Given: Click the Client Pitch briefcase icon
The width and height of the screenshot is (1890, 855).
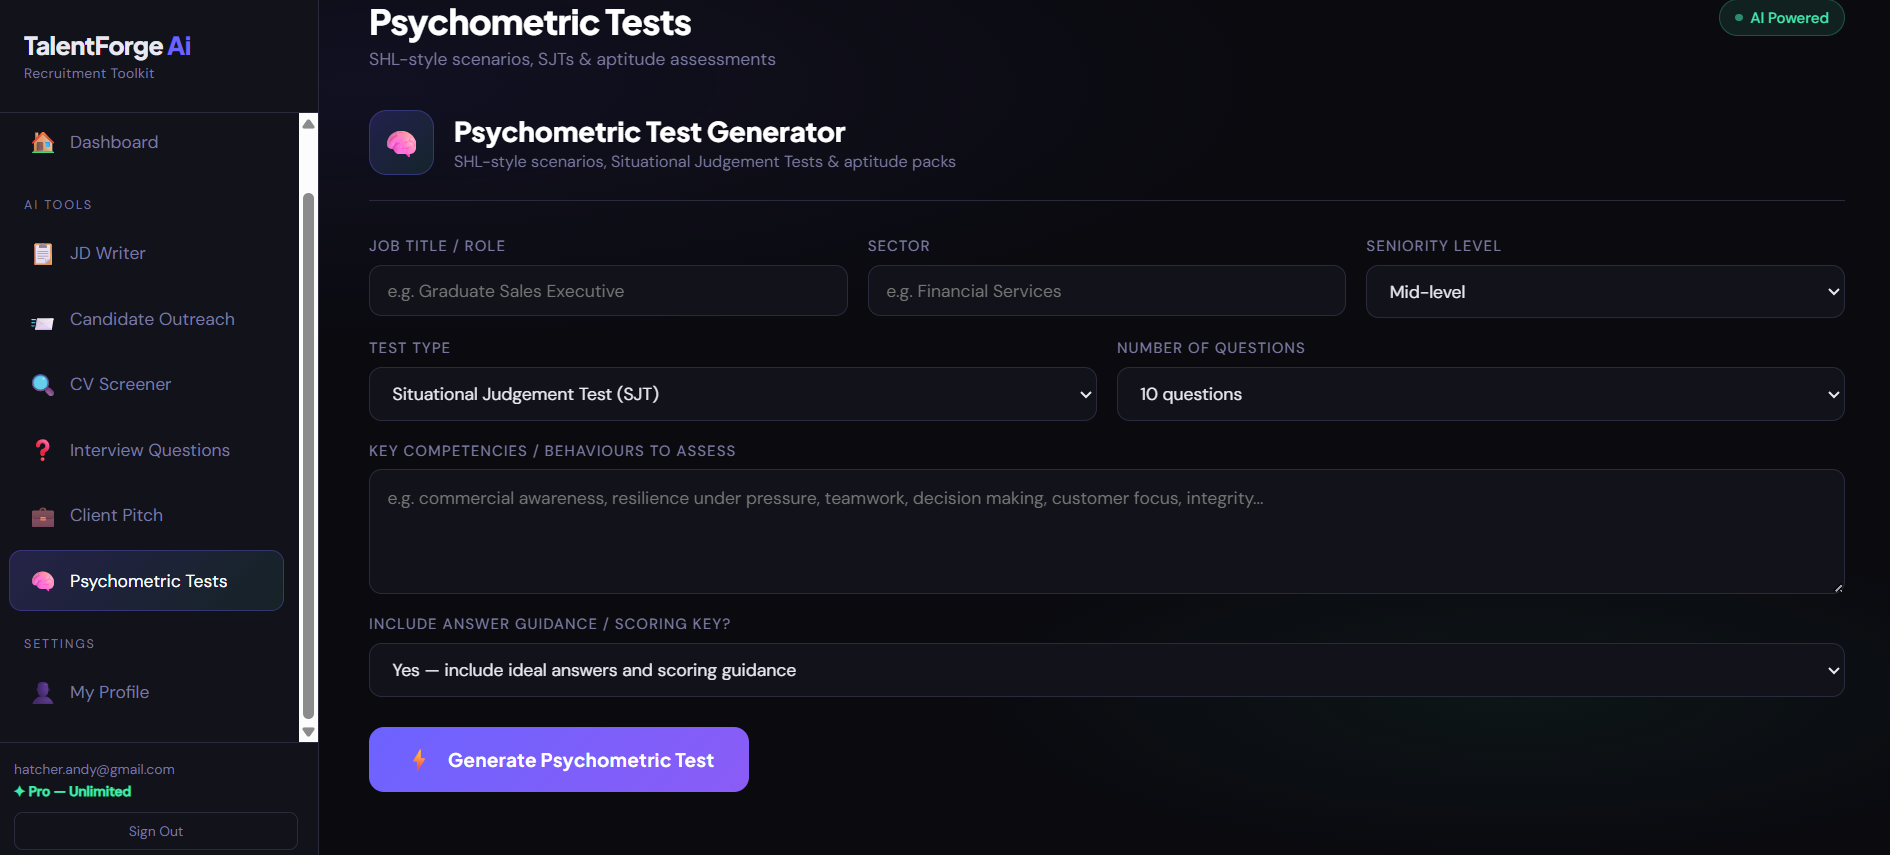Looking at the screenshot, I should click(43, 517).
